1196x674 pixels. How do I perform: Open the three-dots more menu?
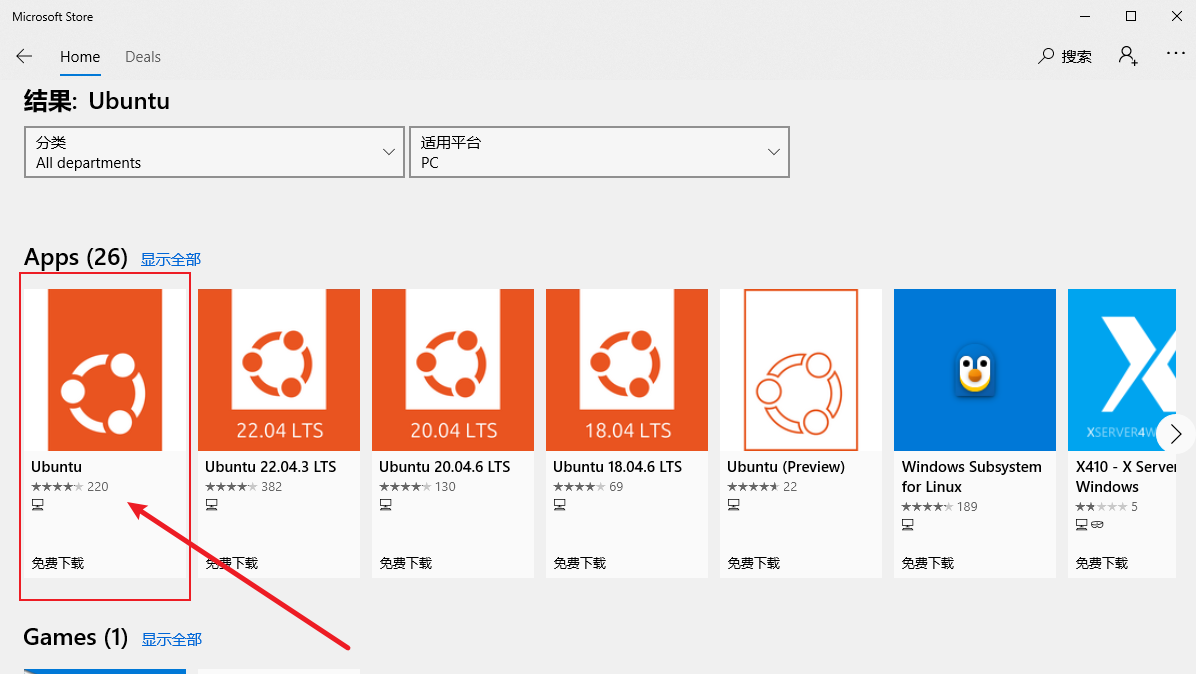[1175, 53]
